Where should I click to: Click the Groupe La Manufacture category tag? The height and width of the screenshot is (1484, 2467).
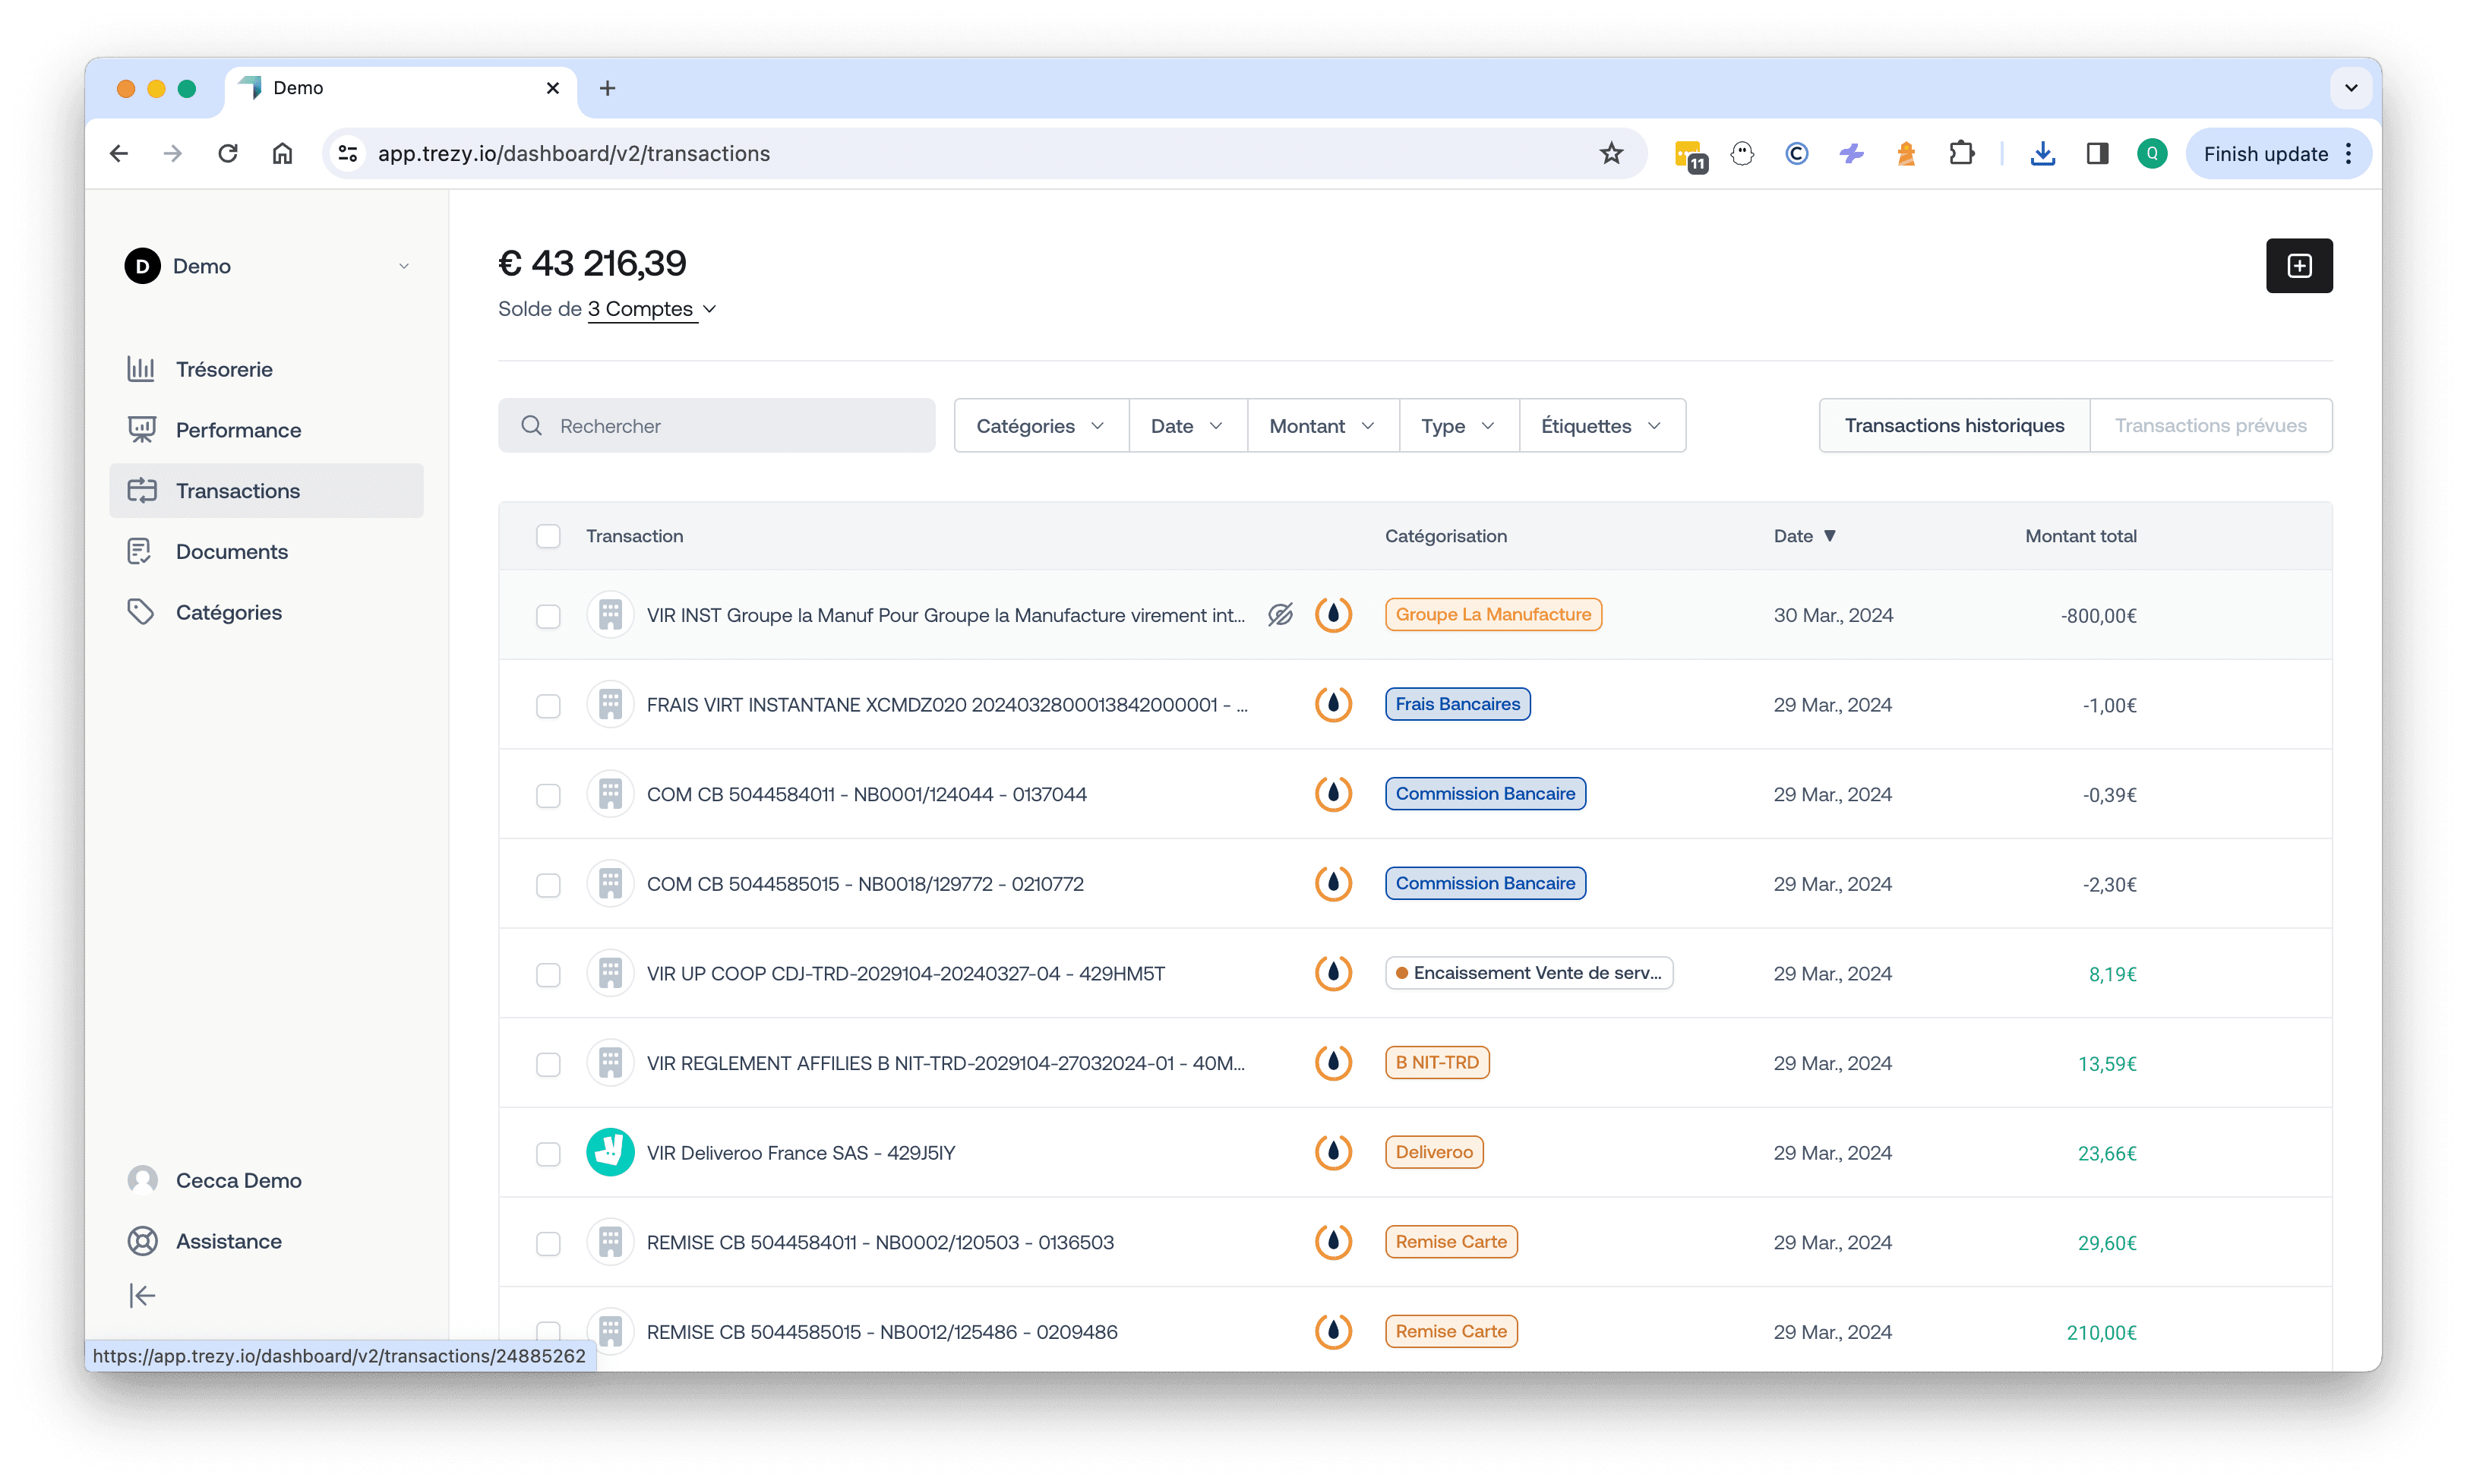(1492, 615)
